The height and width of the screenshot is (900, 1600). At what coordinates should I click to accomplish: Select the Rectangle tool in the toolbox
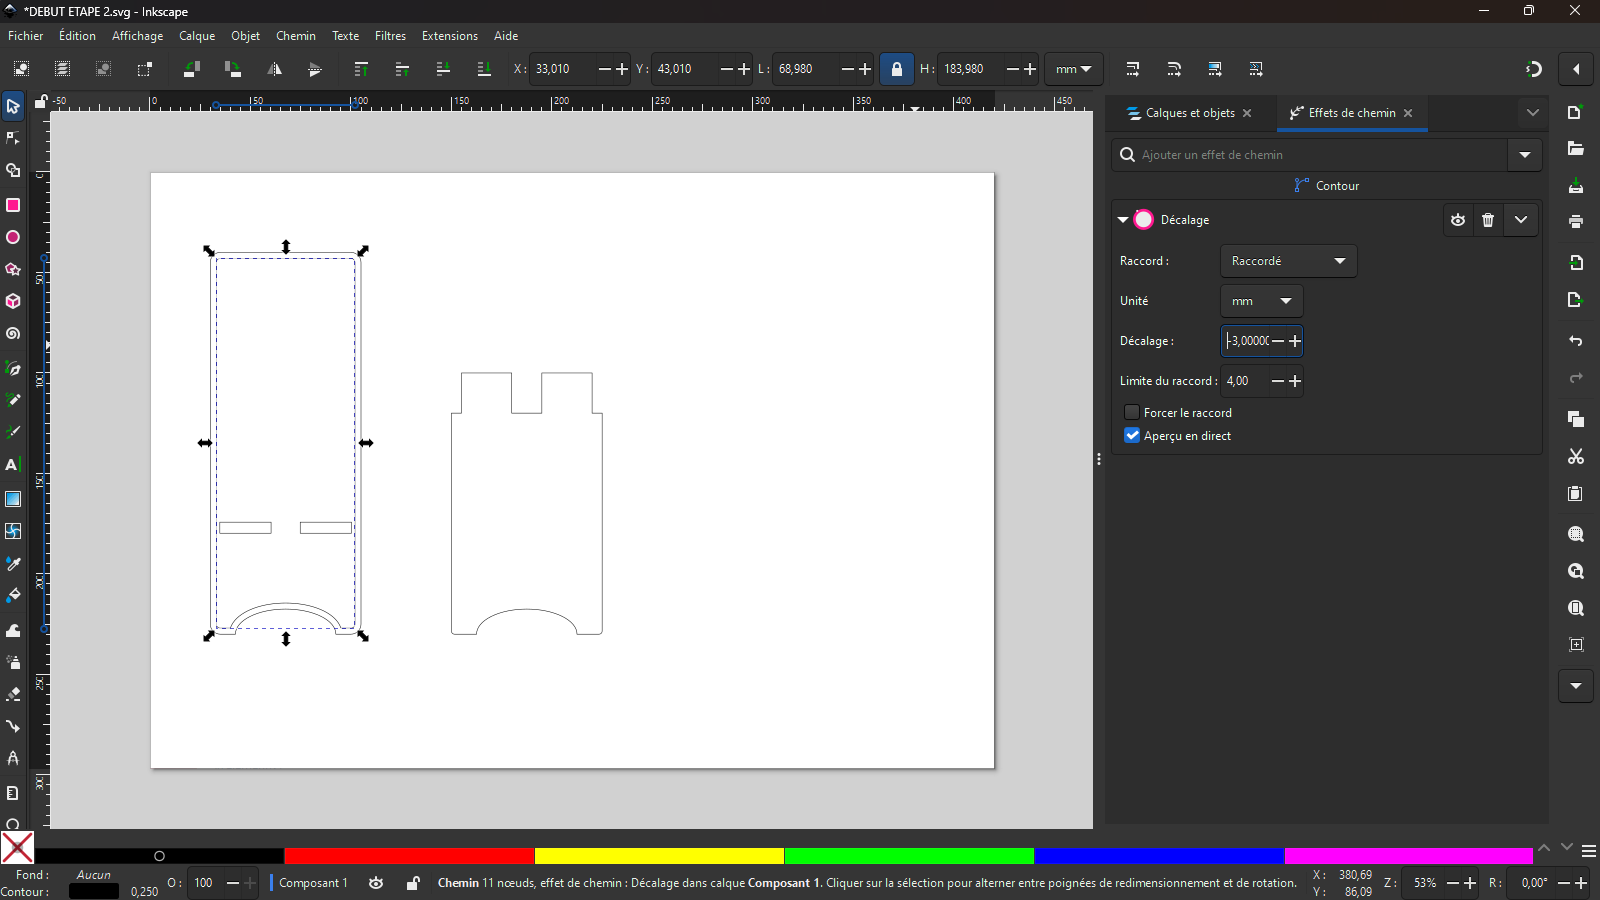point(13,205)
